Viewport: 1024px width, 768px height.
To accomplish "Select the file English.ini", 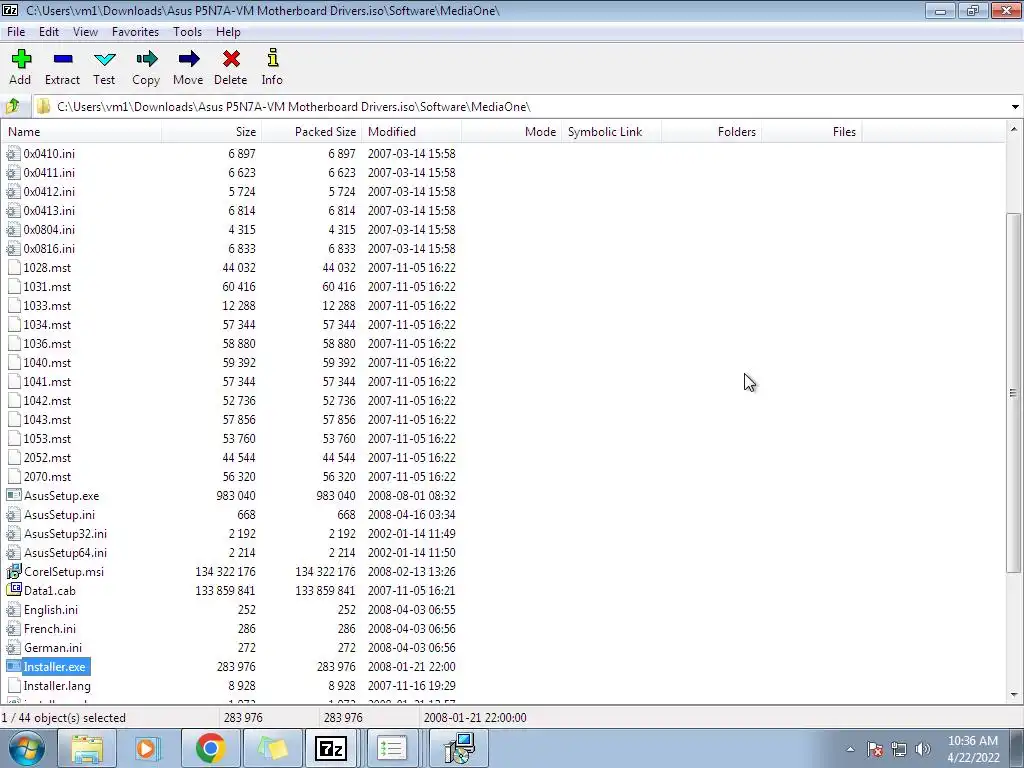I will [50, 609].
